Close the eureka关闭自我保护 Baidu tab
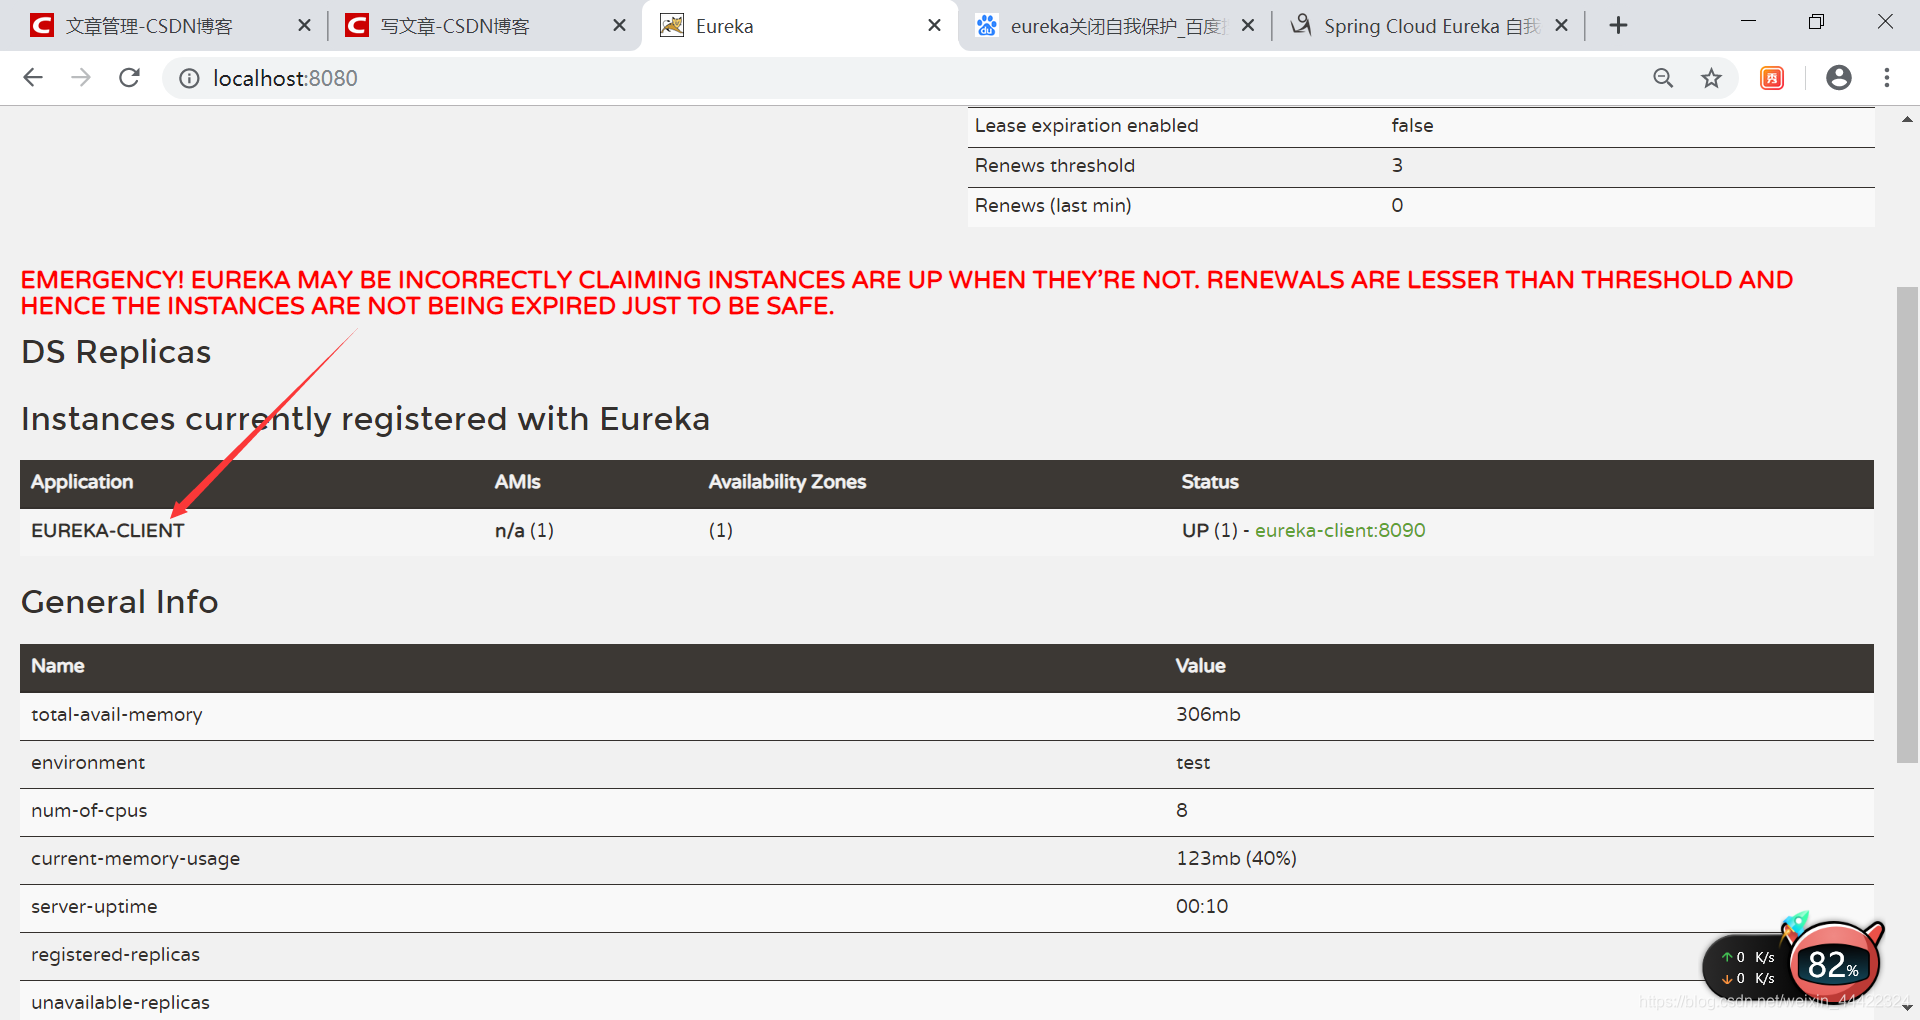The image size is (1920, 1020). (x=1248, y=26)
